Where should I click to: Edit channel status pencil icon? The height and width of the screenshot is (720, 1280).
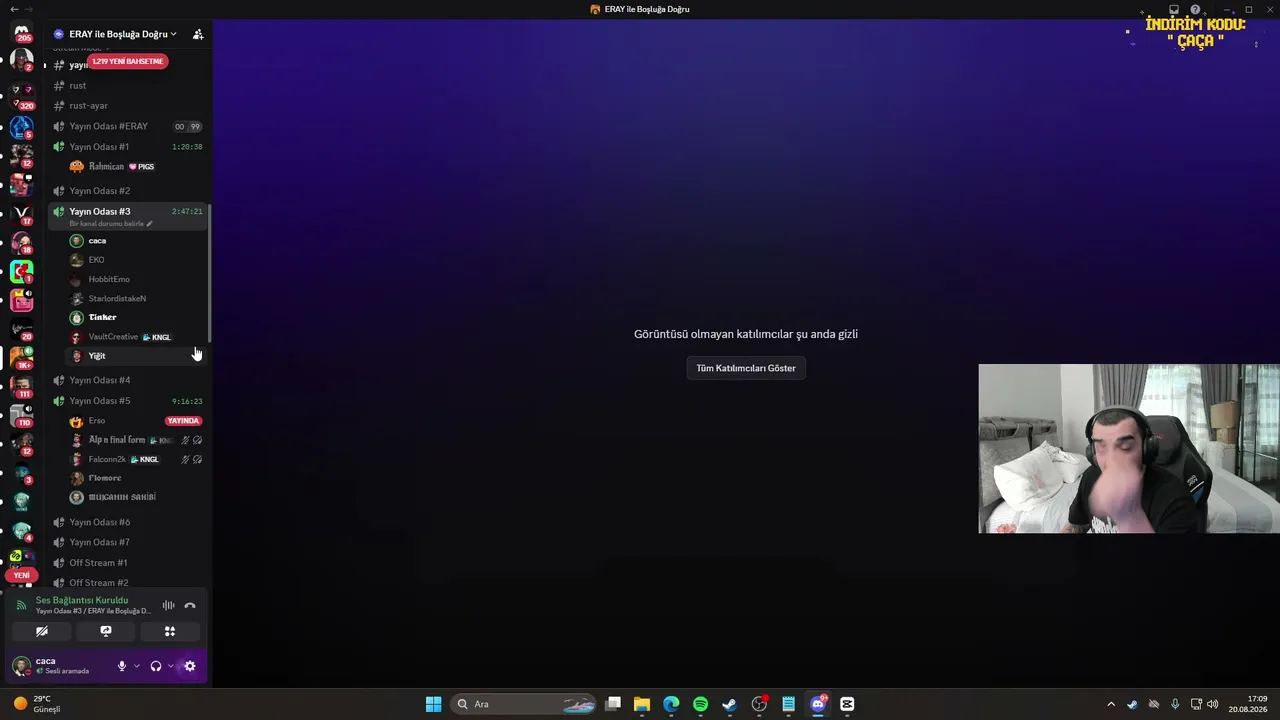point(150,224)
